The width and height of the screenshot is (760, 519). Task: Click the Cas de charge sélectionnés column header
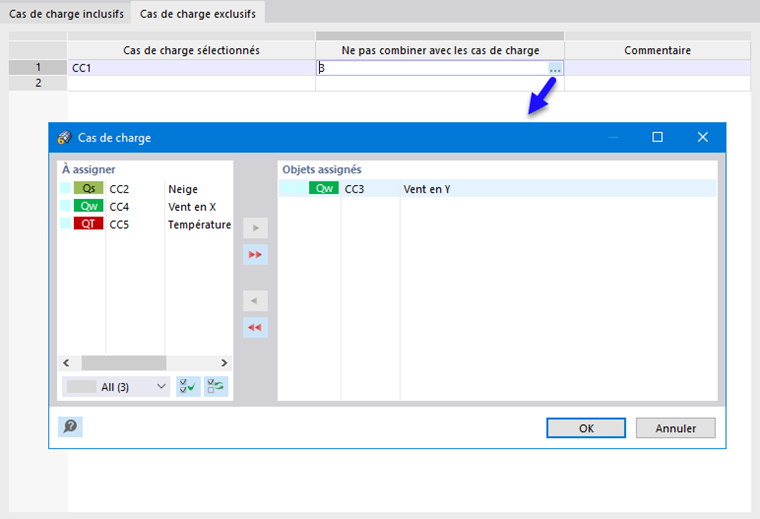click(x=191, y=50)
